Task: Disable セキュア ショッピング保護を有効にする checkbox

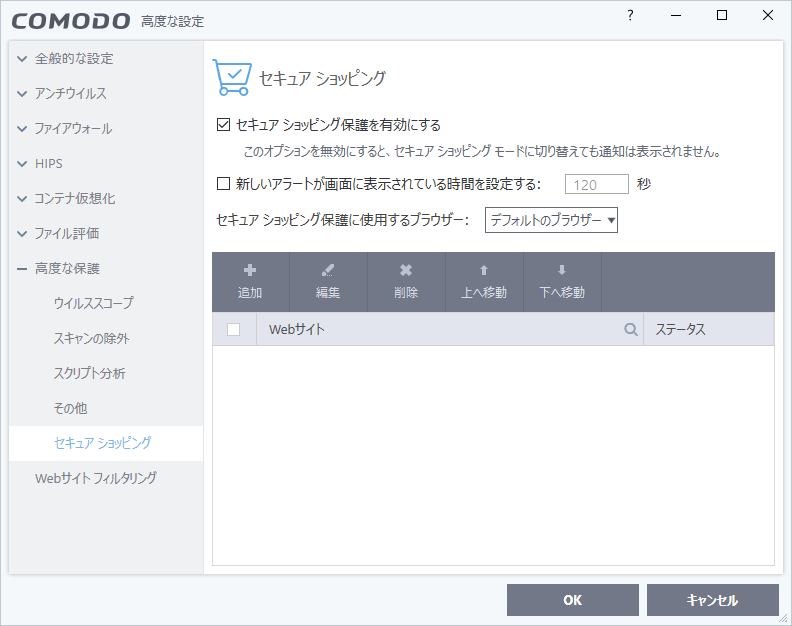Action: pos(224,126)
